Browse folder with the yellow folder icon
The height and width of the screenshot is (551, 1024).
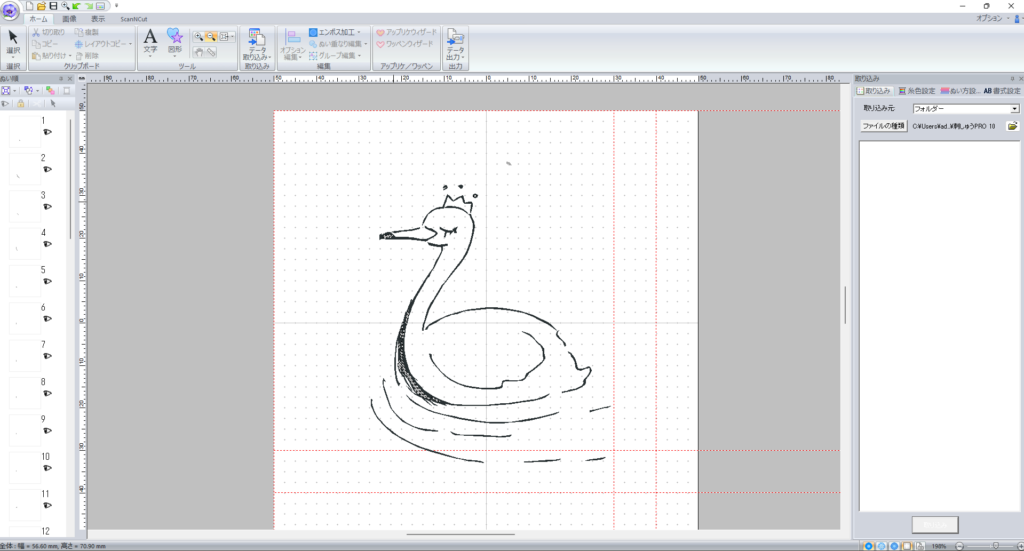point(1012,127)
